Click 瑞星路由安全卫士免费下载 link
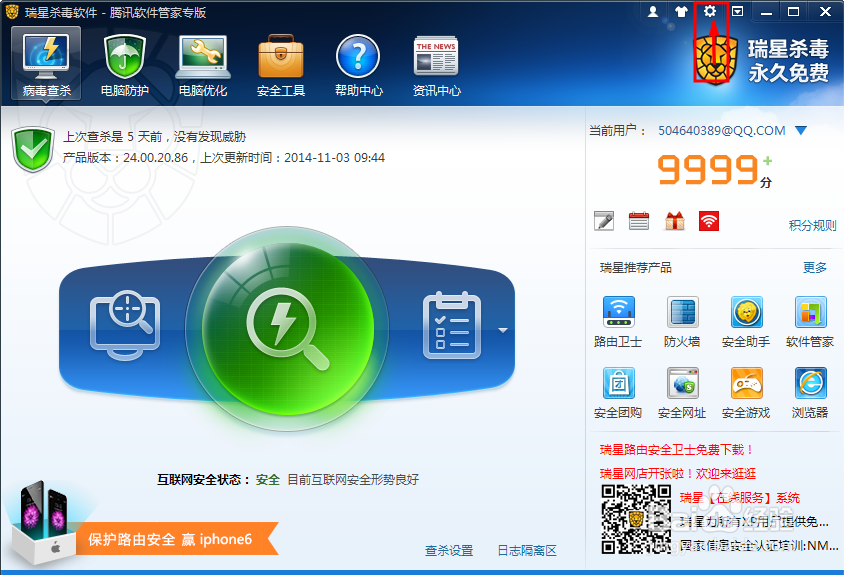Image resolution: width=844 pixels, height=575 pixels. [677, 450]
